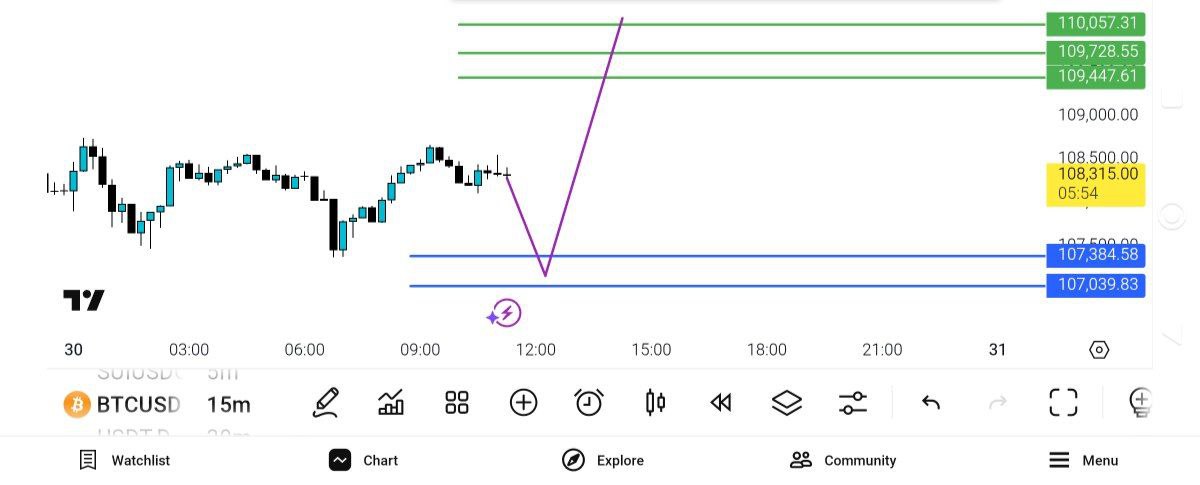Open chart settings sliders icon
The width and height of the screenshot is (1200, 485).
[853, 403]
